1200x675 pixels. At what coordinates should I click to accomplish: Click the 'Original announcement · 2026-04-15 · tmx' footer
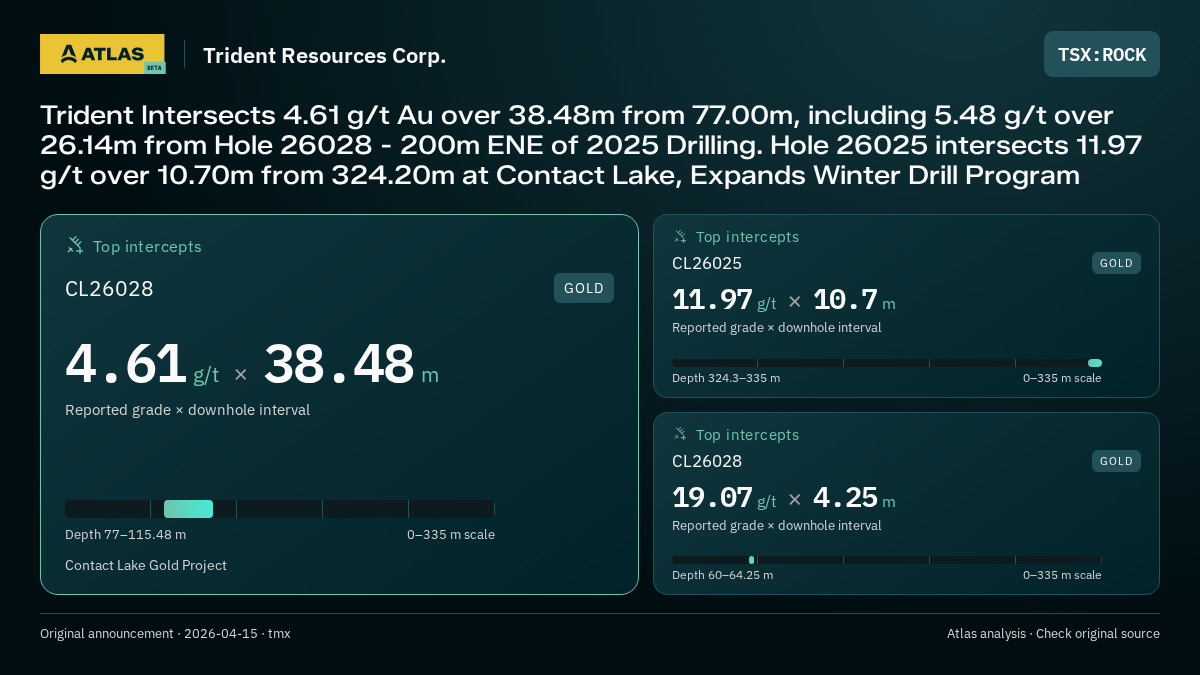[165, 633]
